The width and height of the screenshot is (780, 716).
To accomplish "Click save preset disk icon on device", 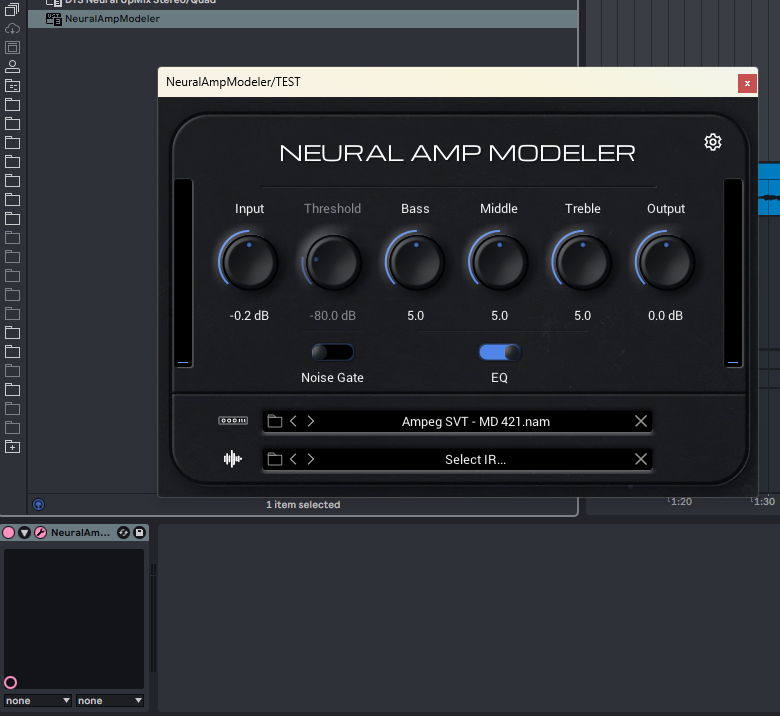I will (x=140, y=533).
